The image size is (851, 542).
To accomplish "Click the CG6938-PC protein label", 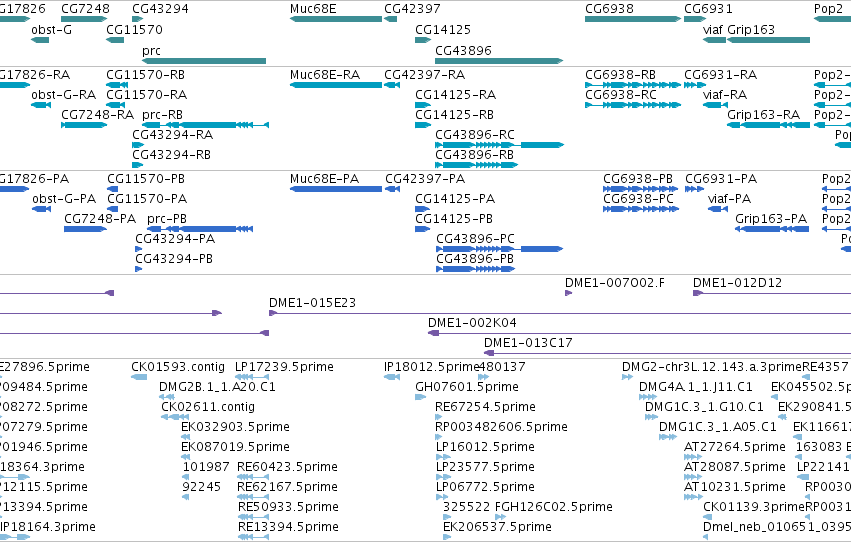I will tap(638, 199).
